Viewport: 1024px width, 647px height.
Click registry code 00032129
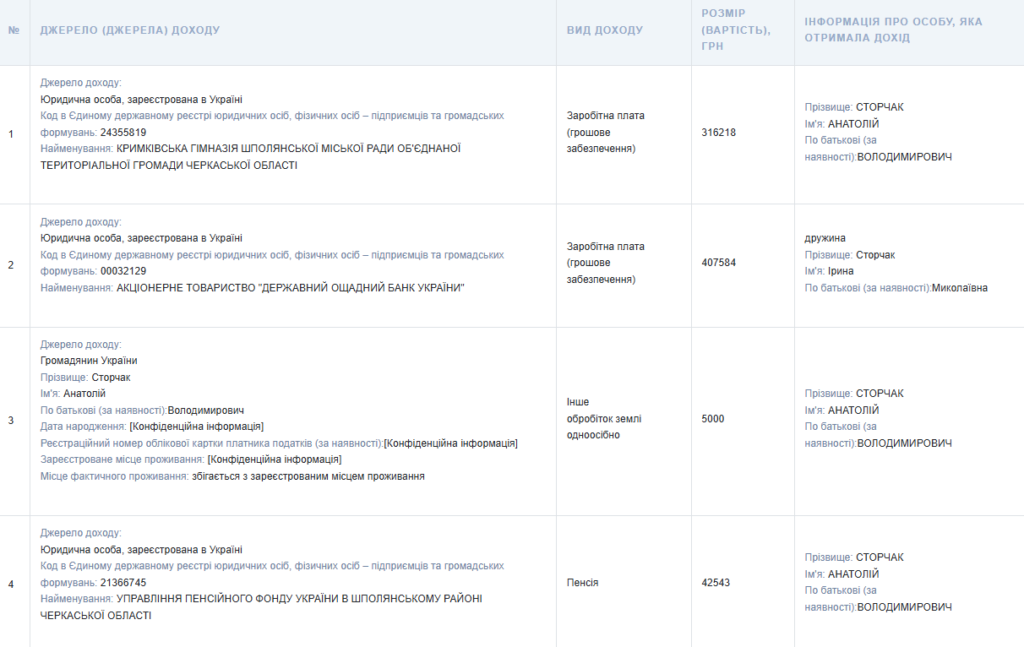point(123,271)
